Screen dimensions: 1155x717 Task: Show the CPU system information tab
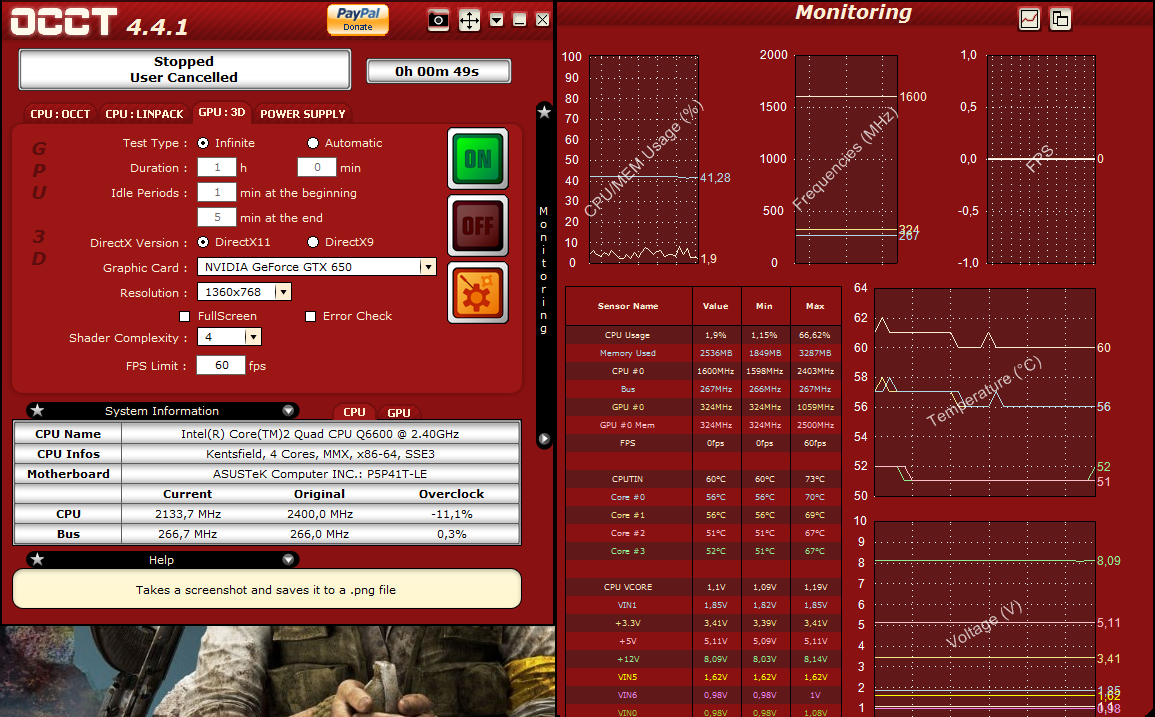tap(354, 412)
